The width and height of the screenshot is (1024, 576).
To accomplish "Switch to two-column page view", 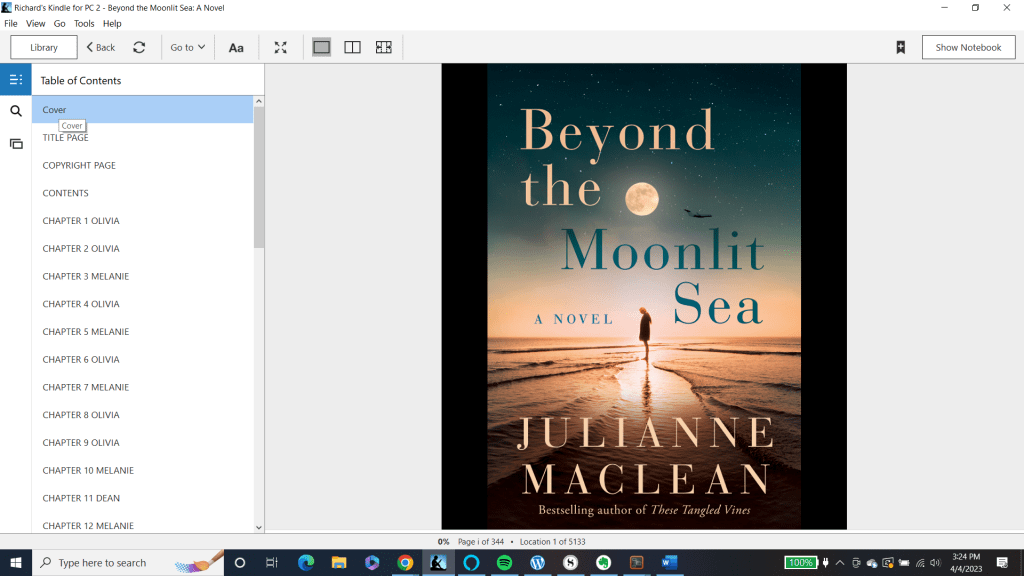I will pyautogui.click(x=352, y=47).
